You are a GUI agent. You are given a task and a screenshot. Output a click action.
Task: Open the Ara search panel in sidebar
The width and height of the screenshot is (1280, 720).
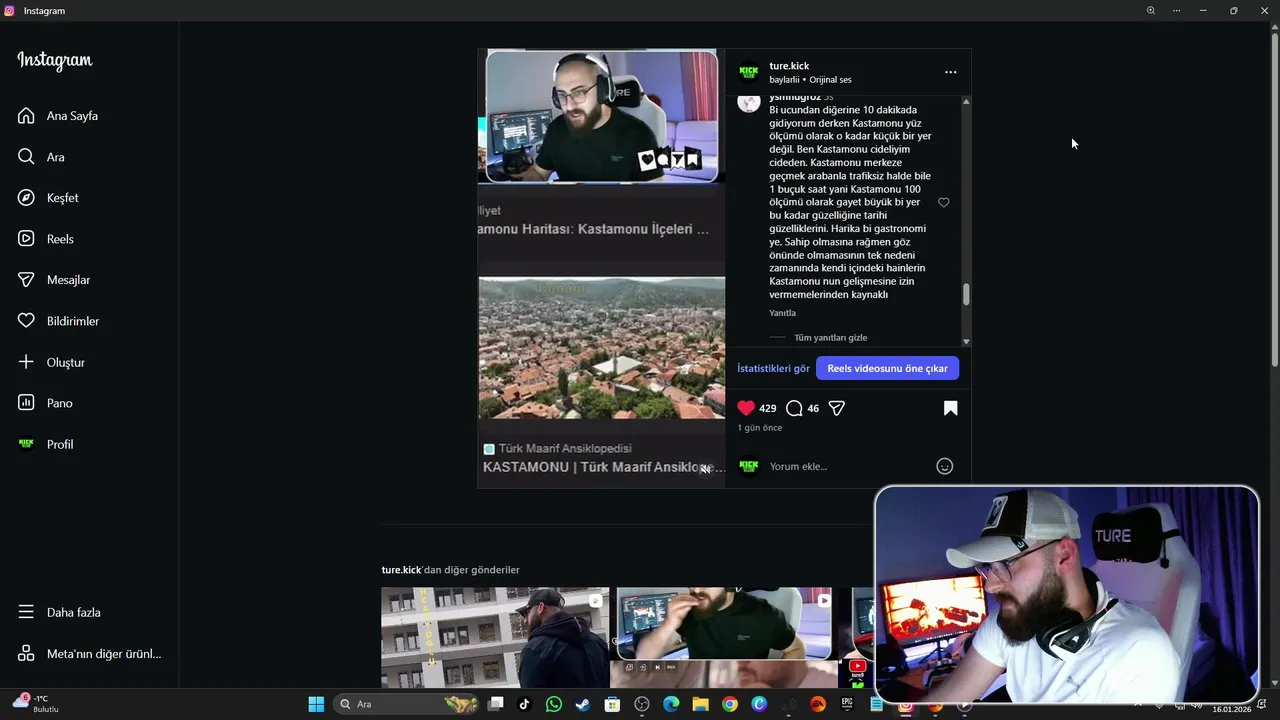pos(41,157)
